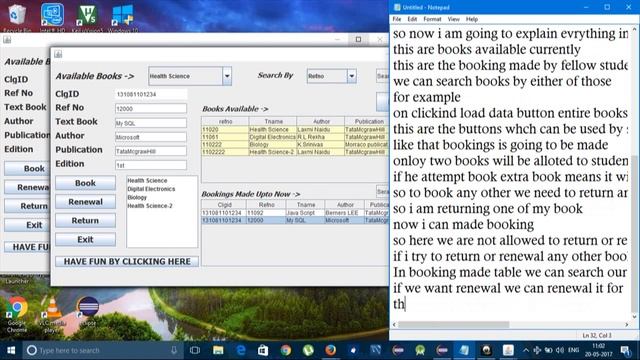Select the Java Script booking row
The width and height of the screenshot is (640, 360).
295,213
